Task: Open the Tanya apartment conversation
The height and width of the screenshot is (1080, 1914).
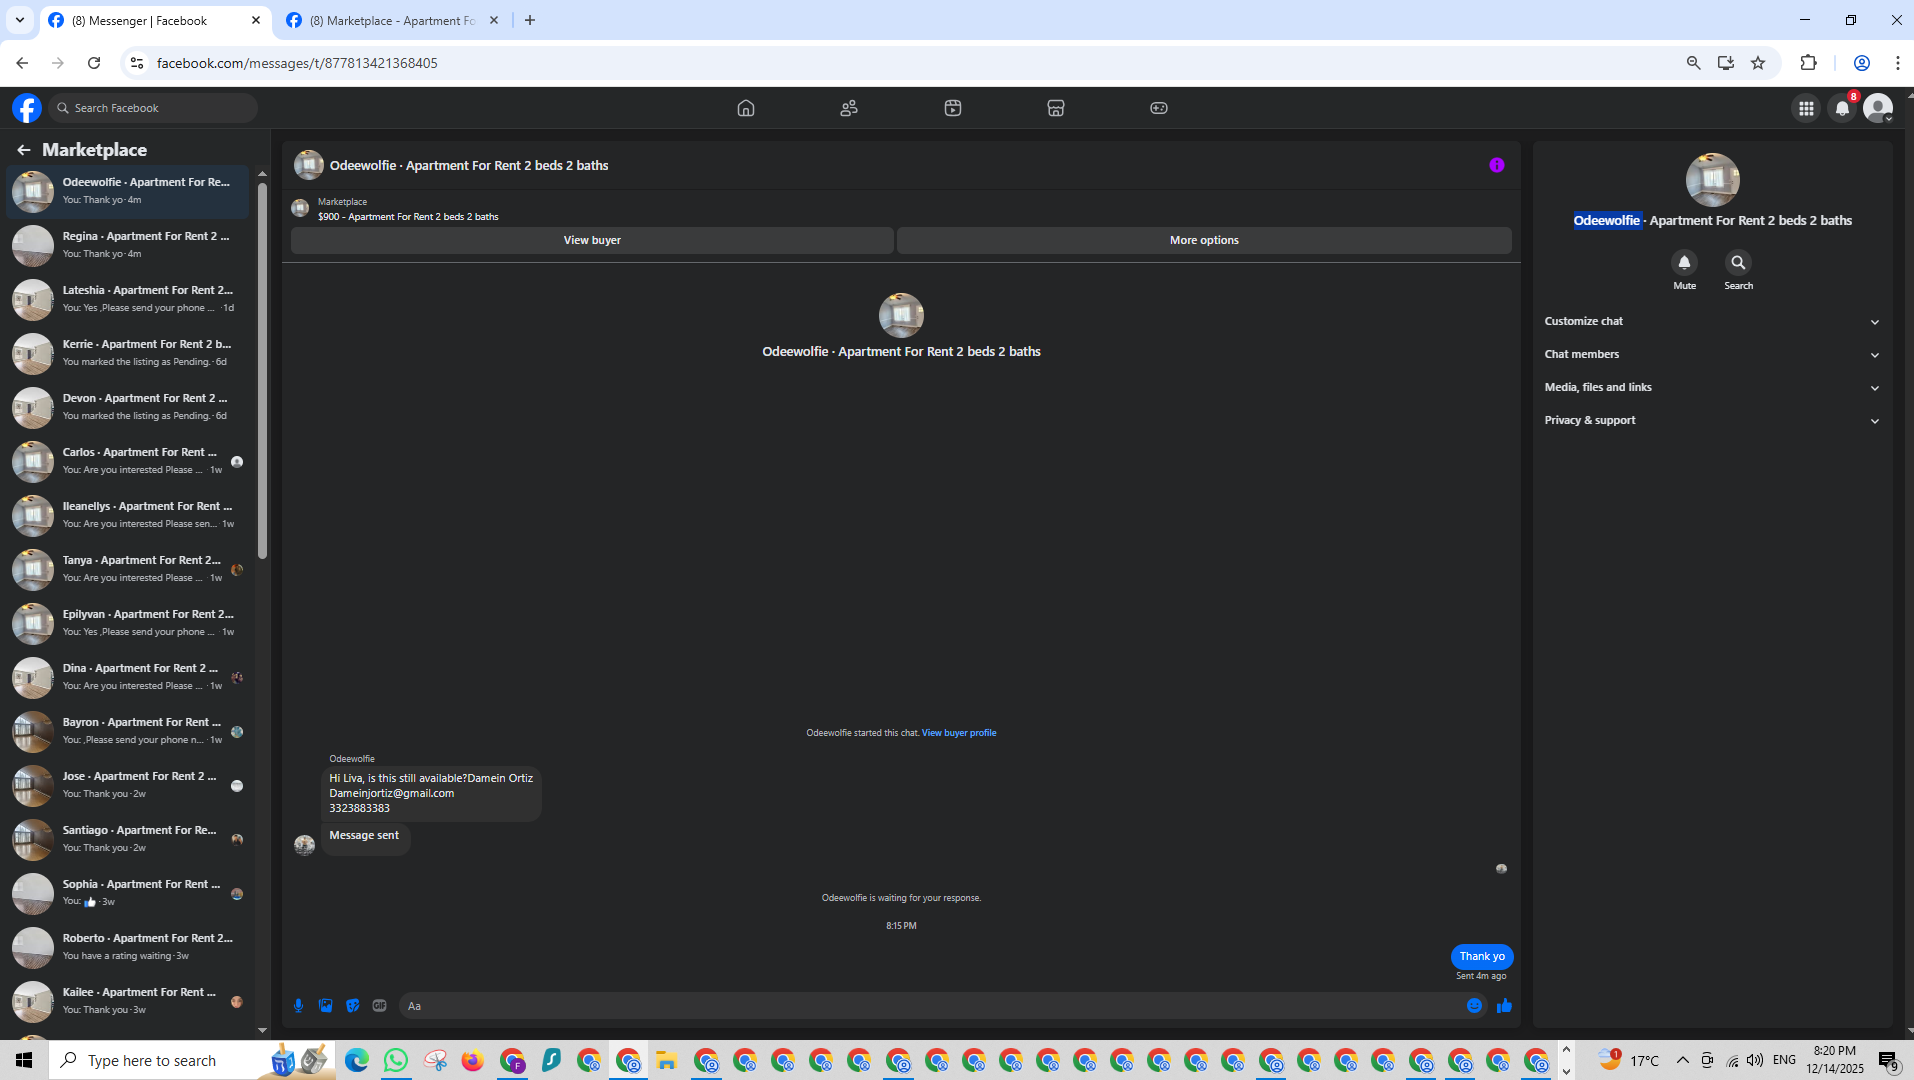Action: click(128, 569)
